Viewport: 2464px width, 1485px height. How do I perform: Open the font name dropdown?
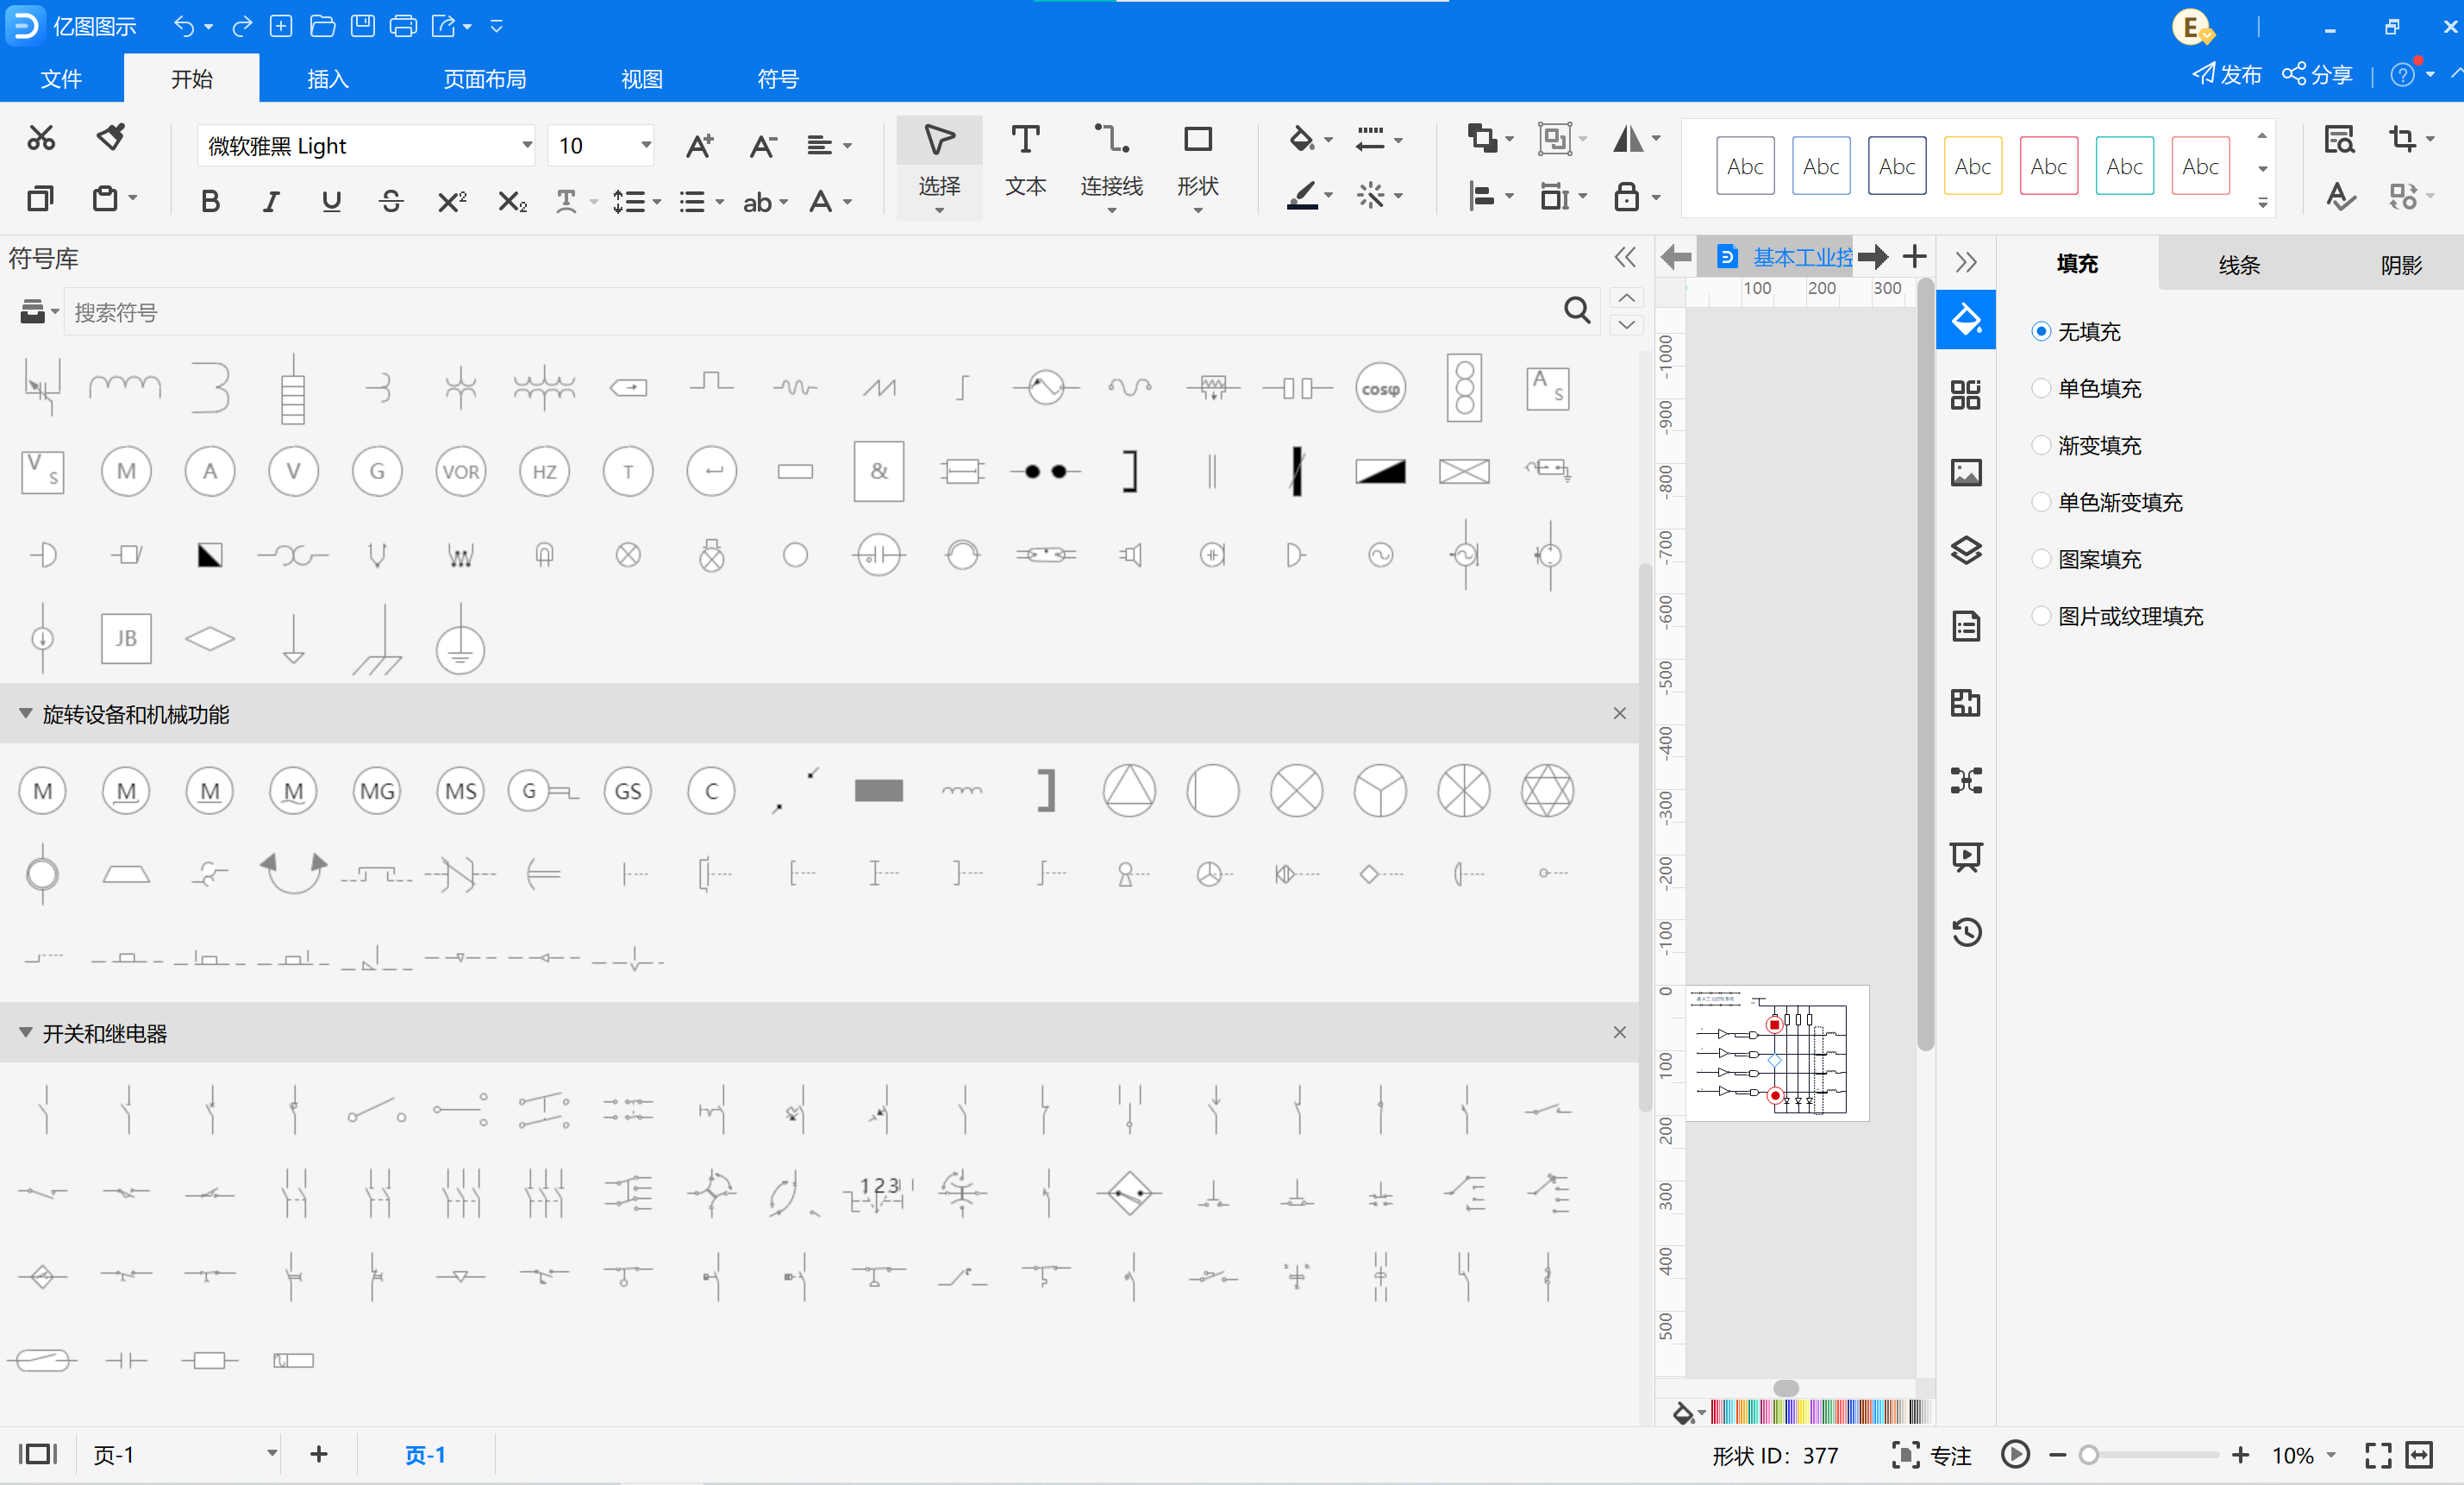coord(526,146)
